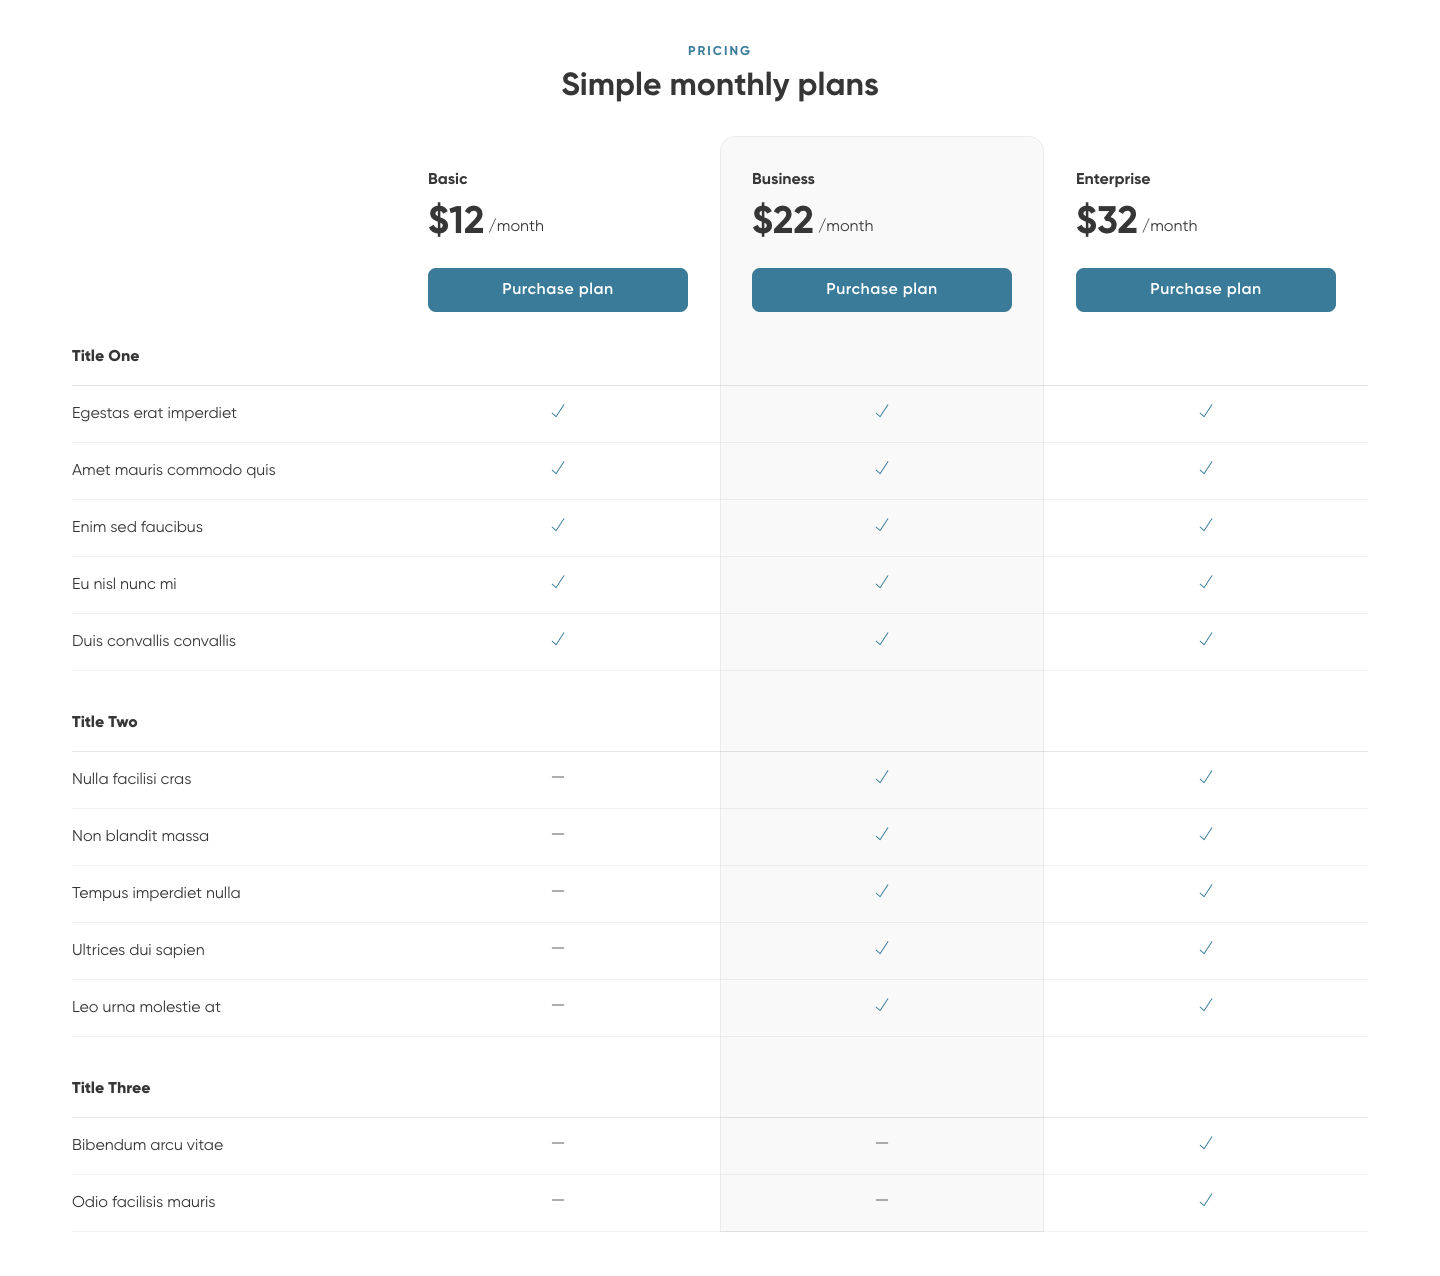
Task: Click Enterprise checkmark for Tempus imperdiet nulla
Action: (x=1206, y=891)
